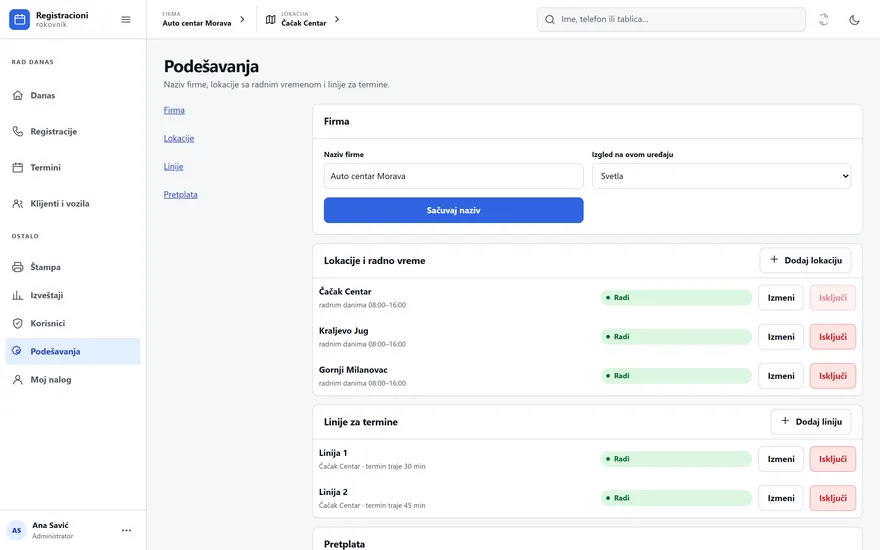Click the Dodaj liniju button
The image size is (880, 550).
pos(811,421)
